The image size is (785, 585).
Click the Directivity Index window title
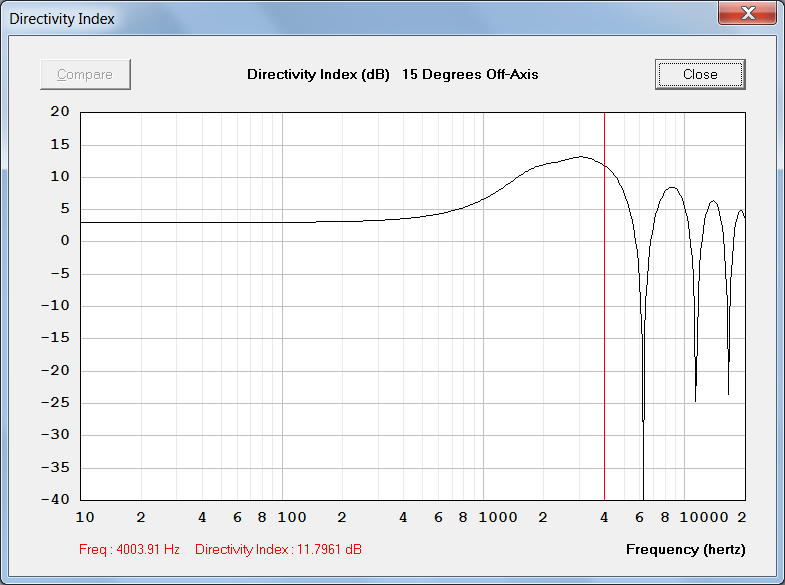pos(62,19)
